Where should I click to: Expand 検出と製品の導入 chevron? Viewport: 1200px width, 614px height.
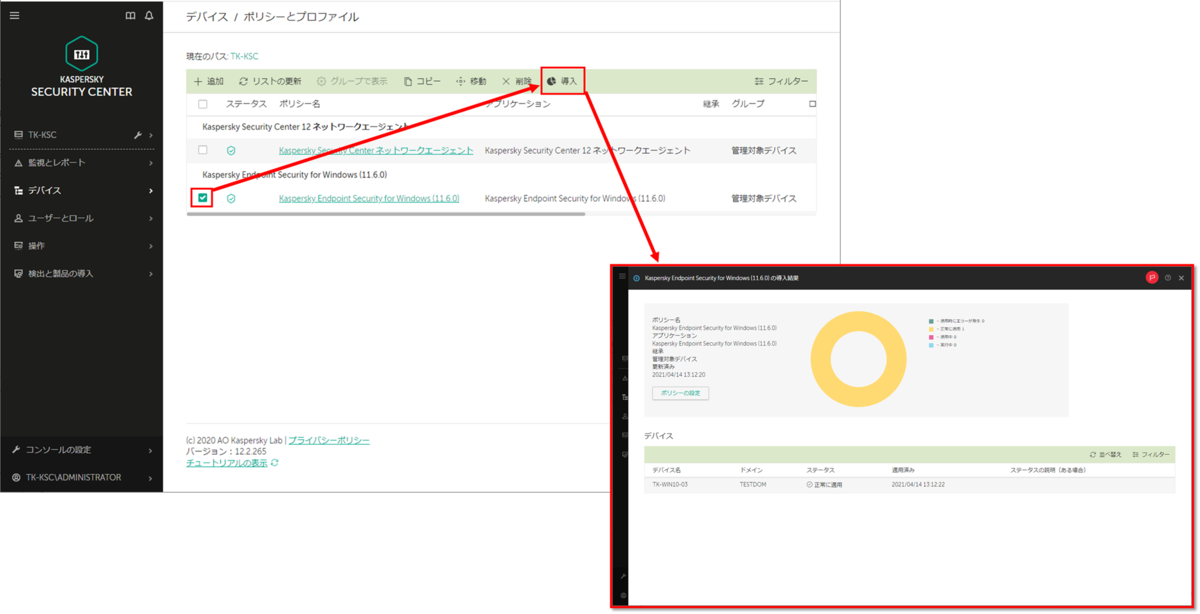coord(151,273)
